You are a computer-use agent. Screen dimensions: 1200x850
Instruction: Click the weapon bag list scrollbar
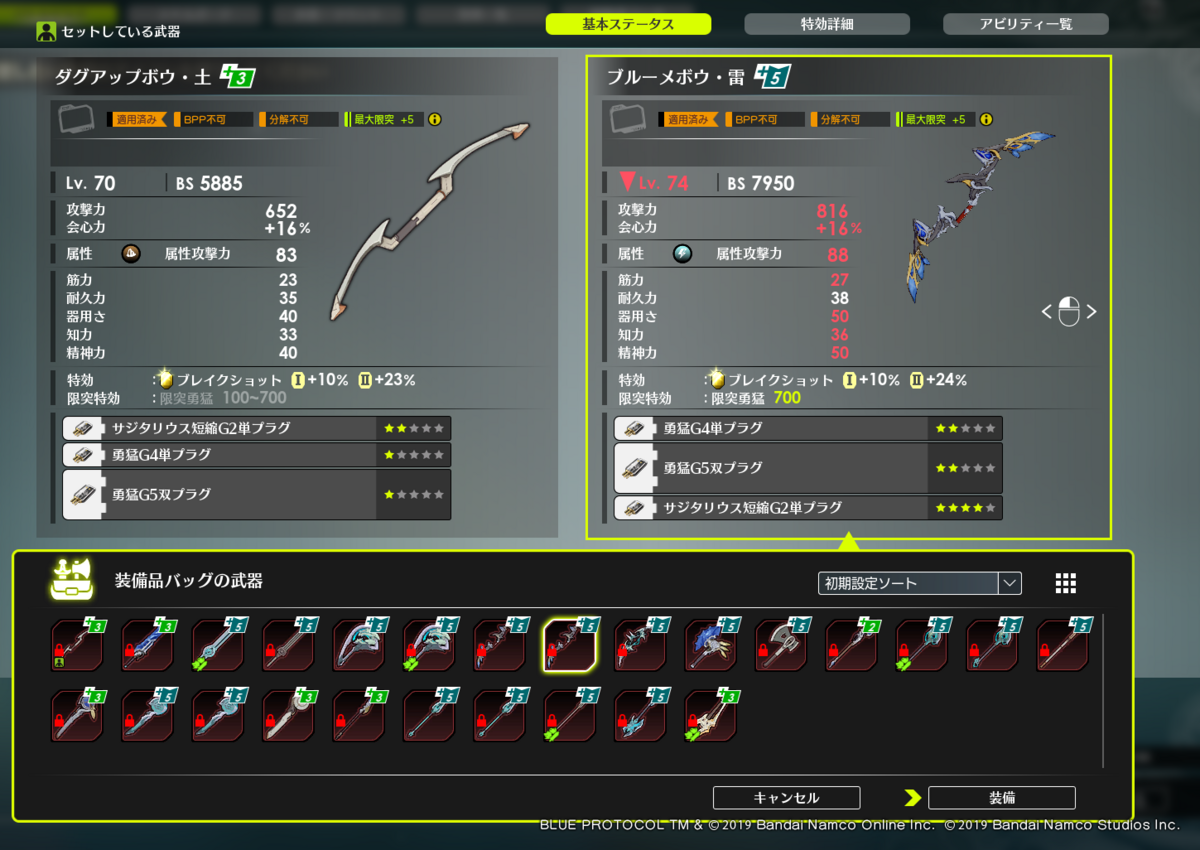pos(1104,690)
